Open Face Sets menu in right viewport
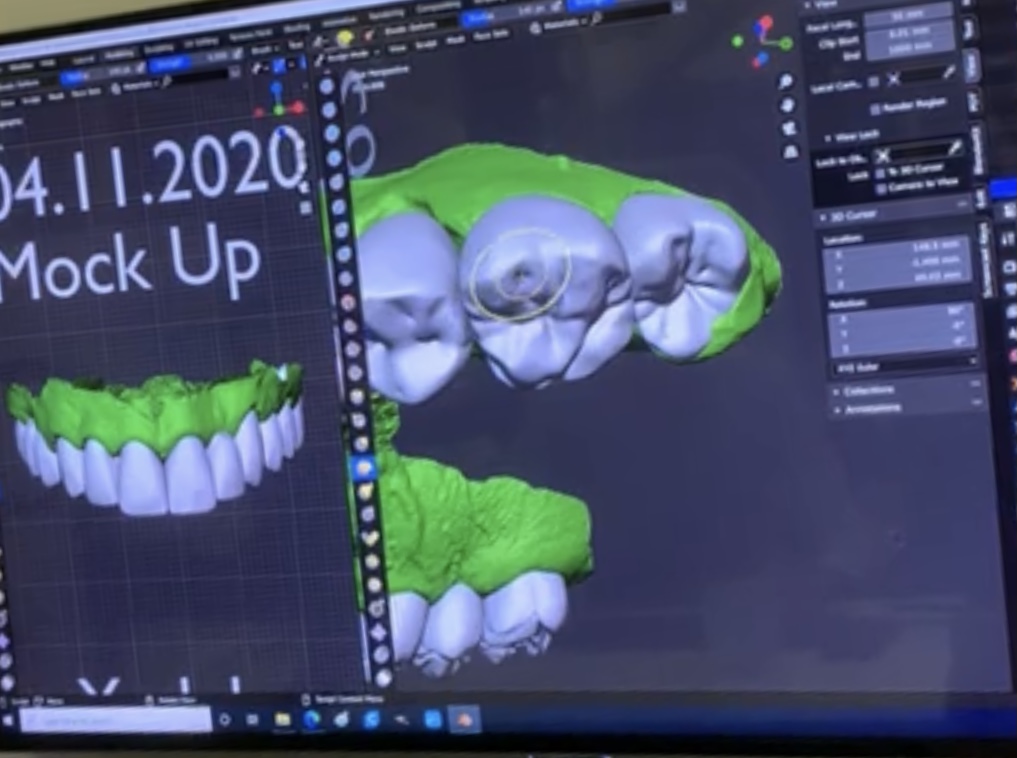The width and height of the screenshot is (1017, 758). [490, 35]
